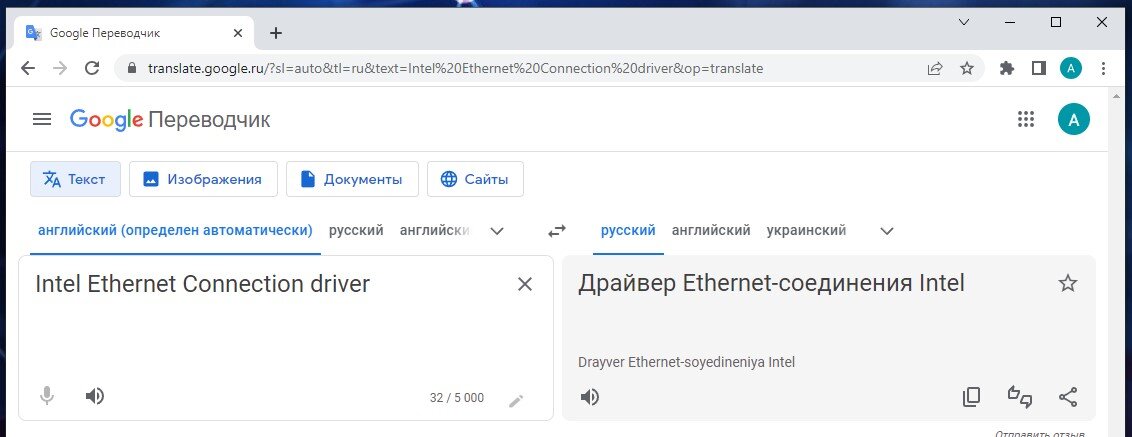Viewport: 1132px width, 437px height.
Task: Start voice input with the microphone
Action: click(47, 396)
